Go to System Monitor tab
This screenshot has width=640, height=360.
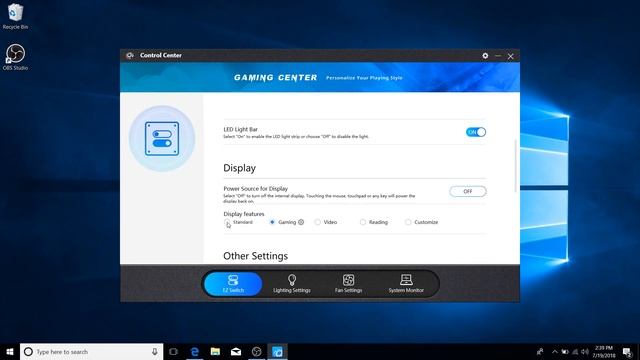point(406,284)
